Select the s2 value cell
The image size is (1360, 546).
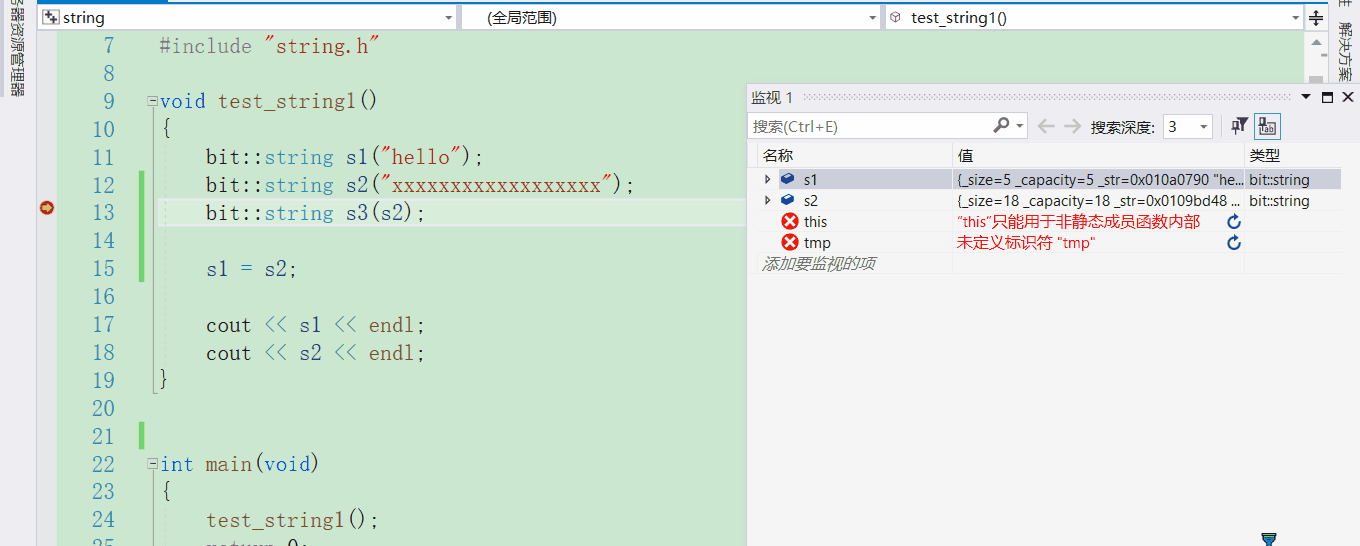[x=1098, y=201]
